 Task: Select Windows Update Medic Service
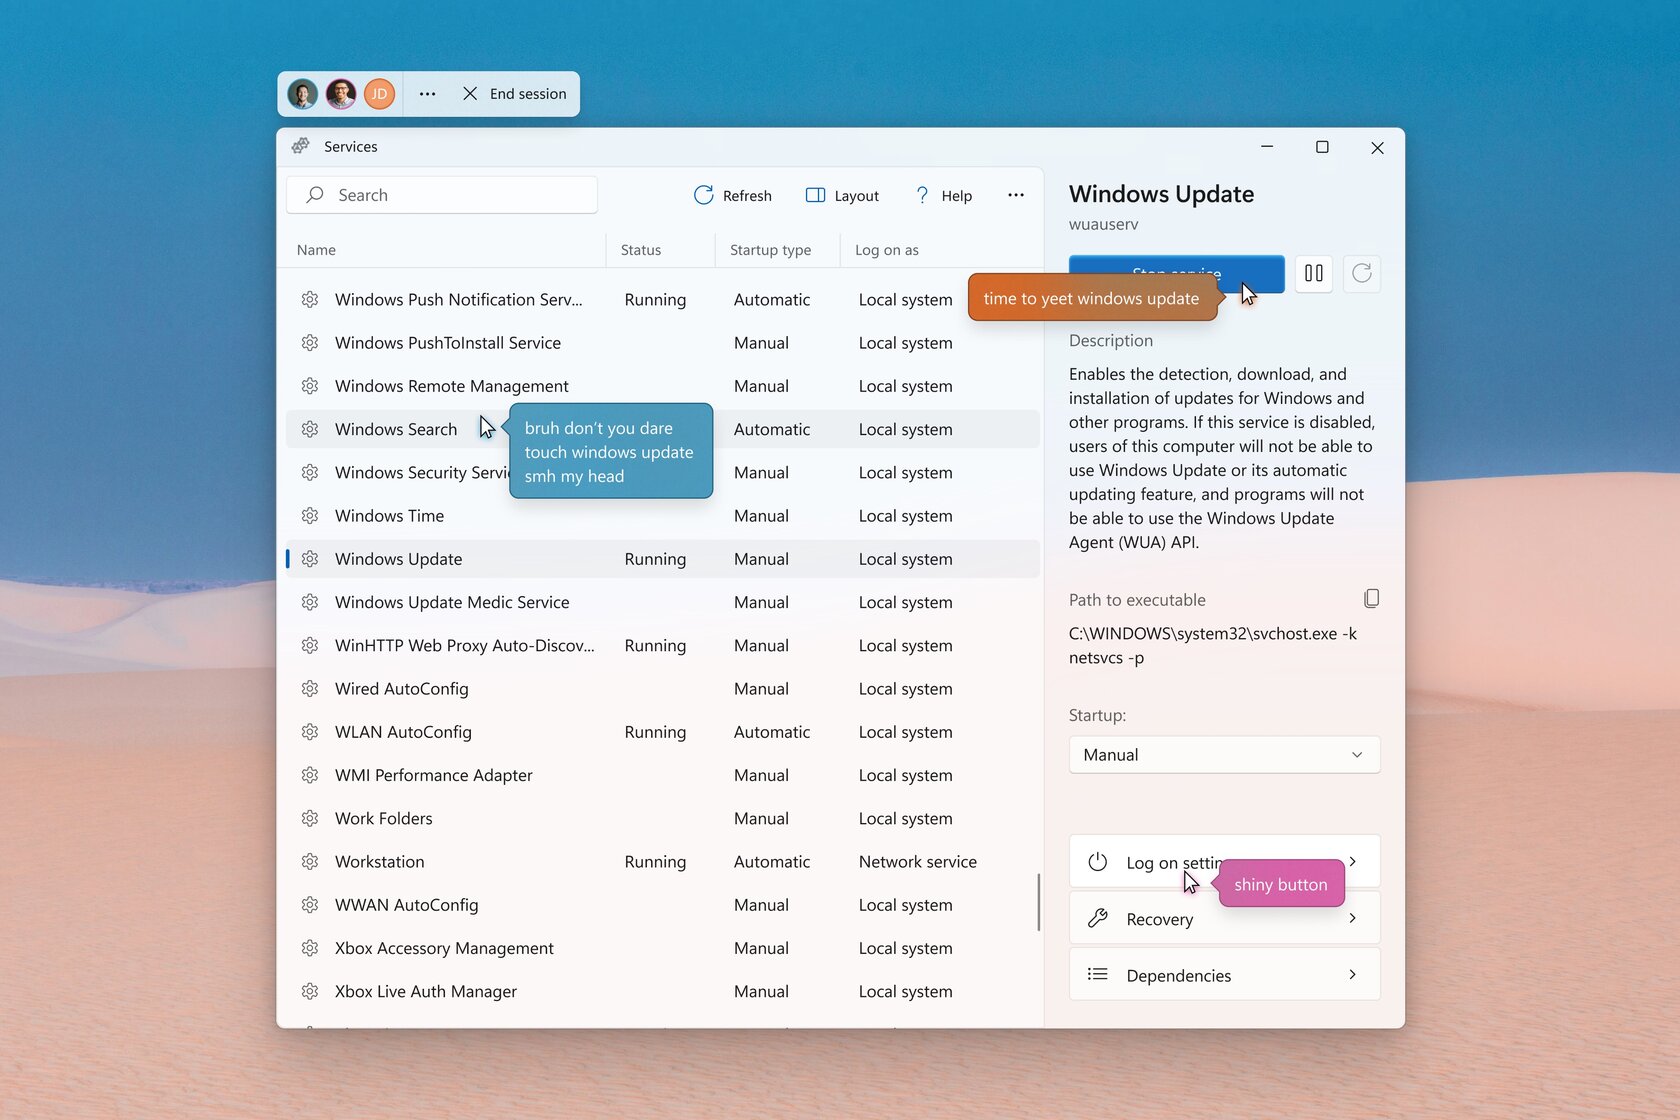point(662,602)
